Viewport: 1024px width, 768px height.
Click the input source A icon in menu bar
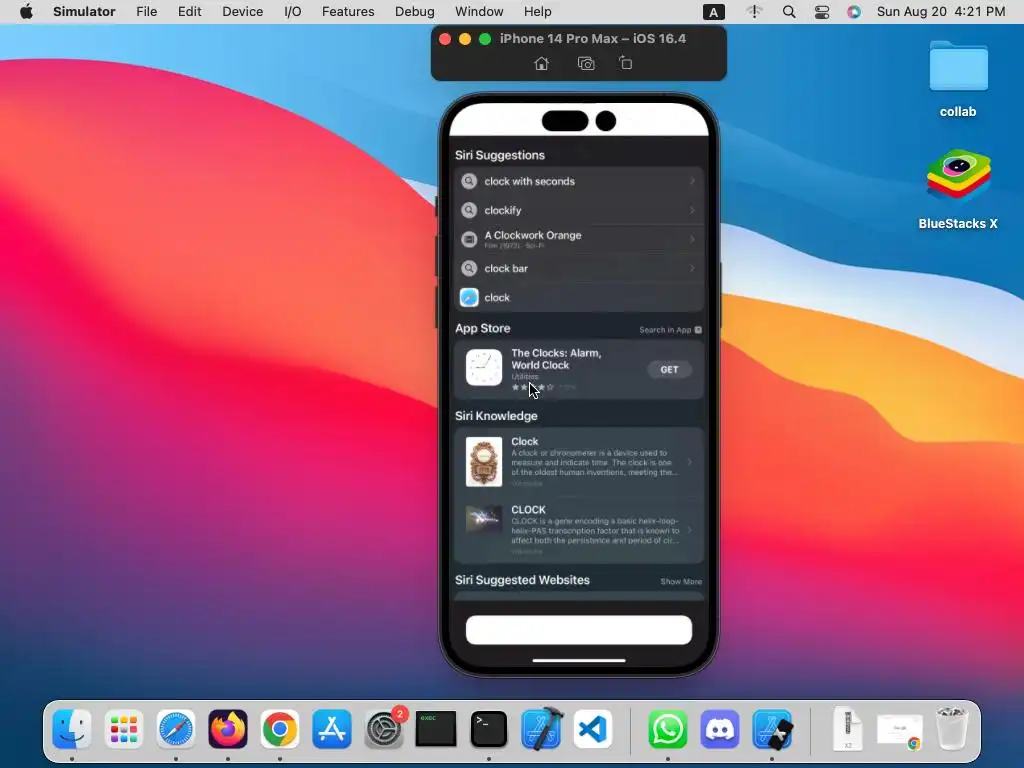pos(713,12)
